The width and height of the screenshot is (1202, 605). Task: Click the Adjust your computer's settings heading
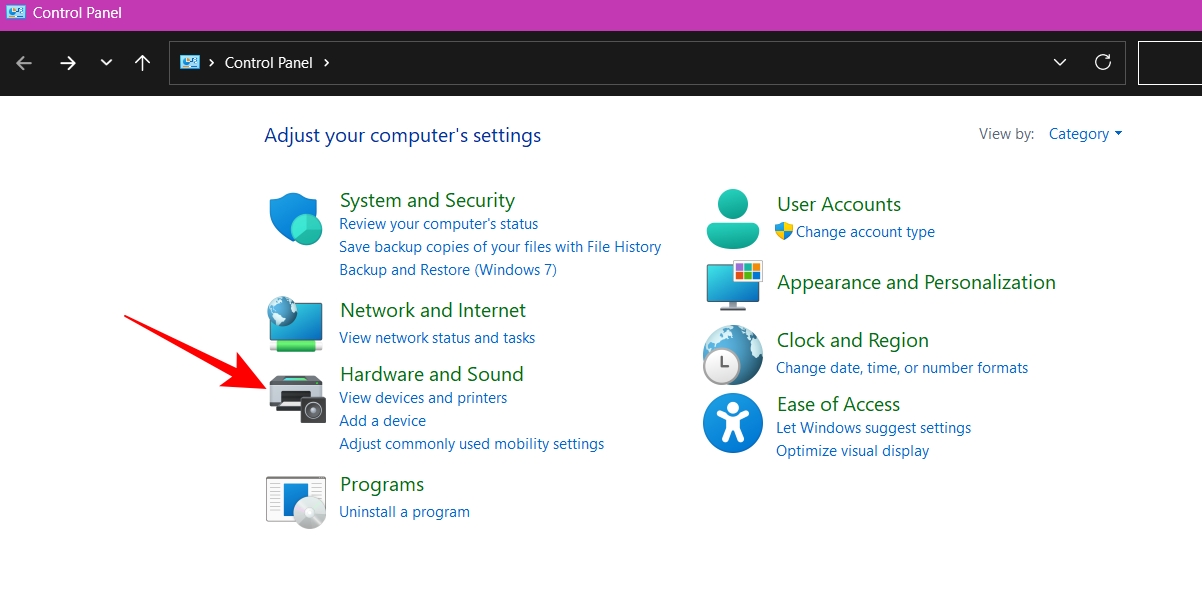coord(402,135)
